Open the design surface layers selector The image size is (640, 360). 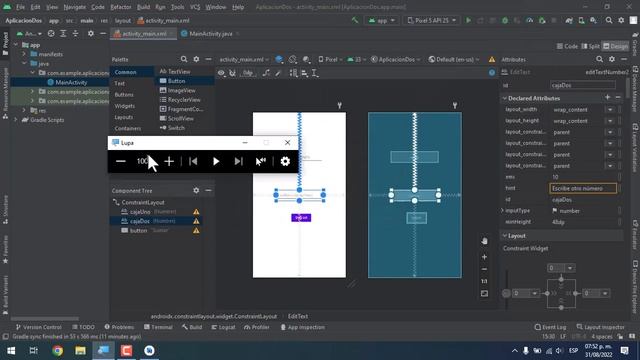[279, 59]
